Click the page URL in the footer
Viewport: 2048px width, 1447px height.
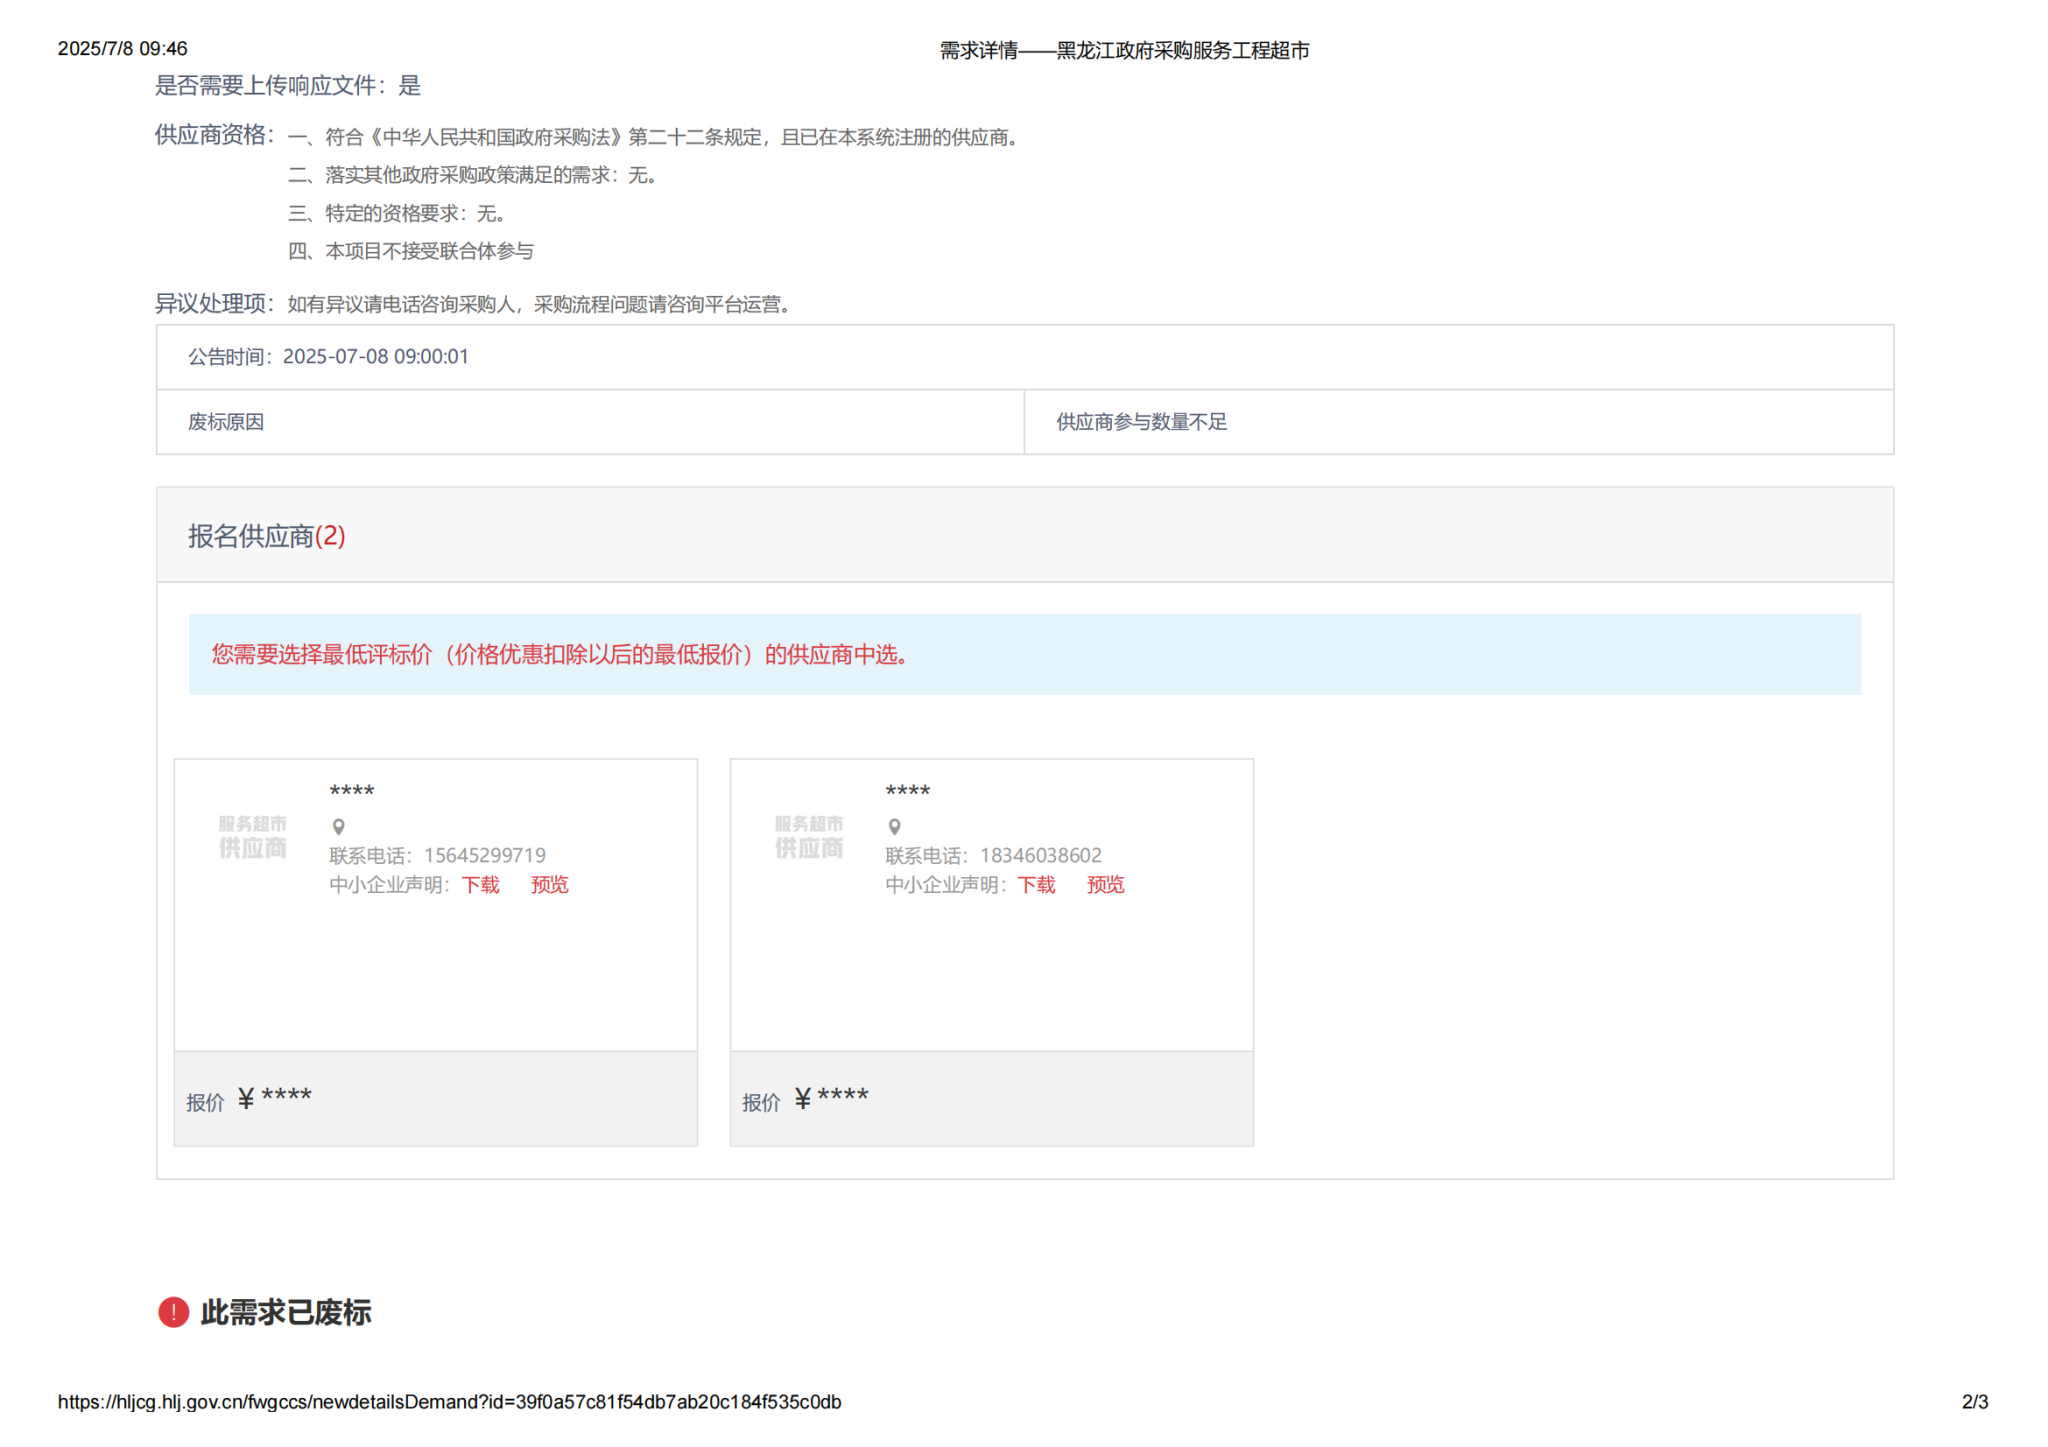click(x=449, y=1402)
